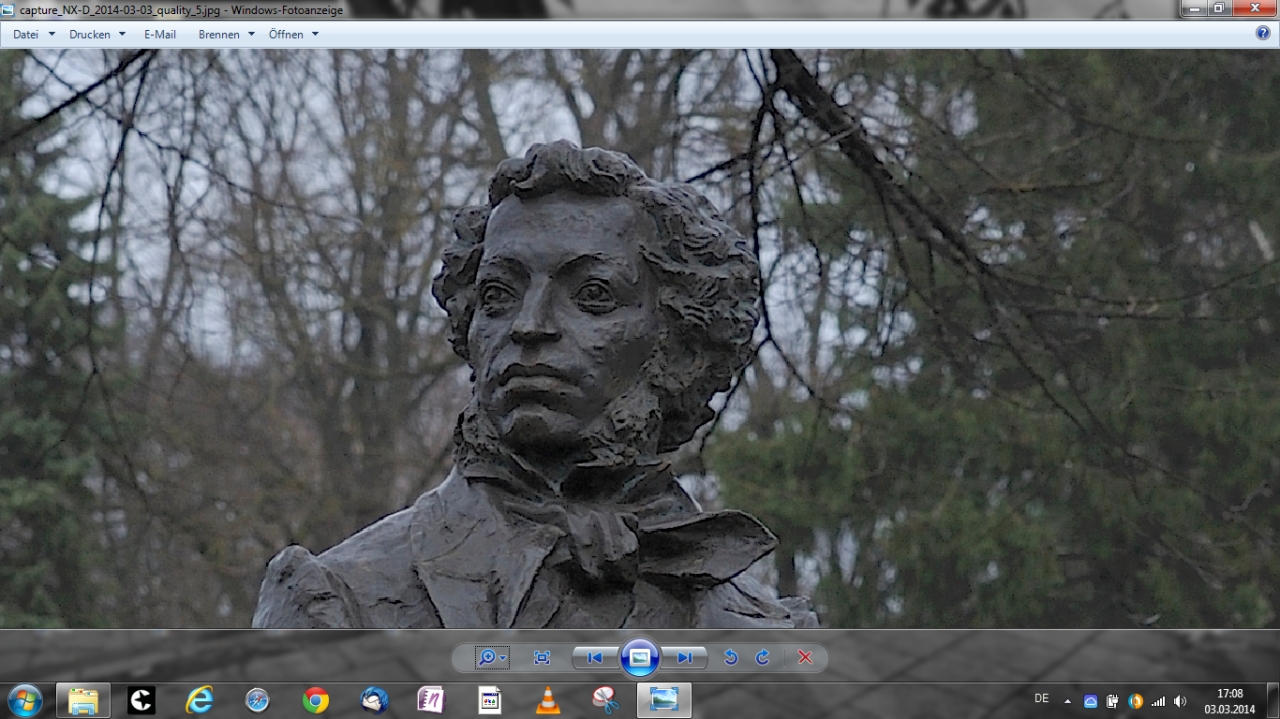Open Windows Explorer from taskbar
This screenshot has width=1280, height=719.
[83, 700]
